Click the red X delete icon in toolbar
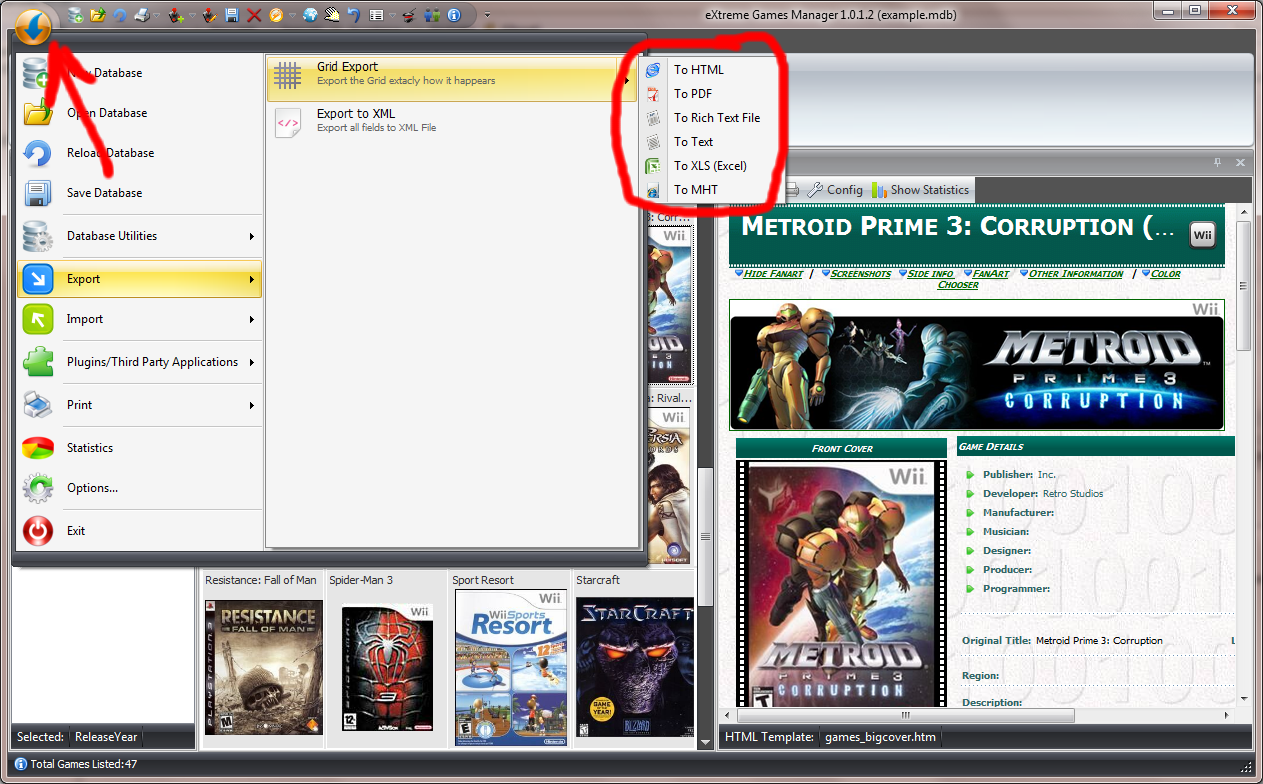1263x784 pixels. [254, 15]
